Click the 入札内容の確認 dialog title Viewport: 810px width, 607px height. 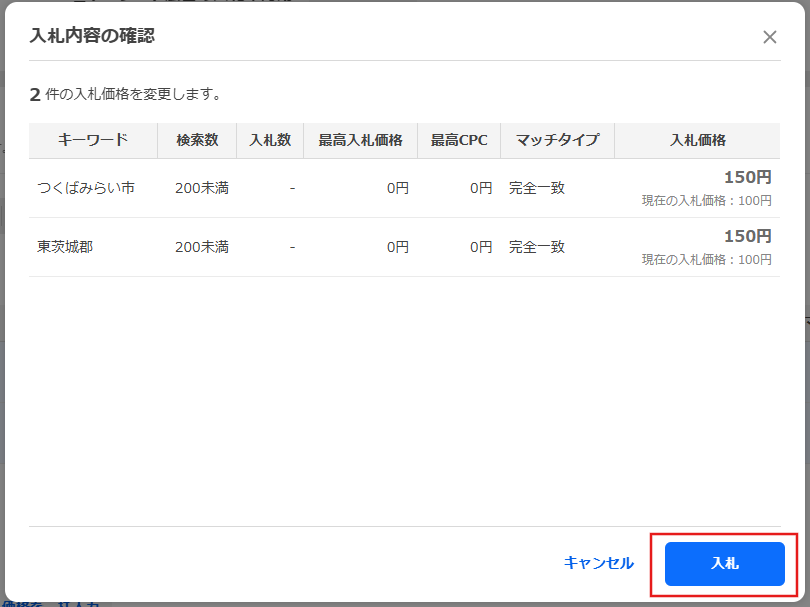(92, 37)
